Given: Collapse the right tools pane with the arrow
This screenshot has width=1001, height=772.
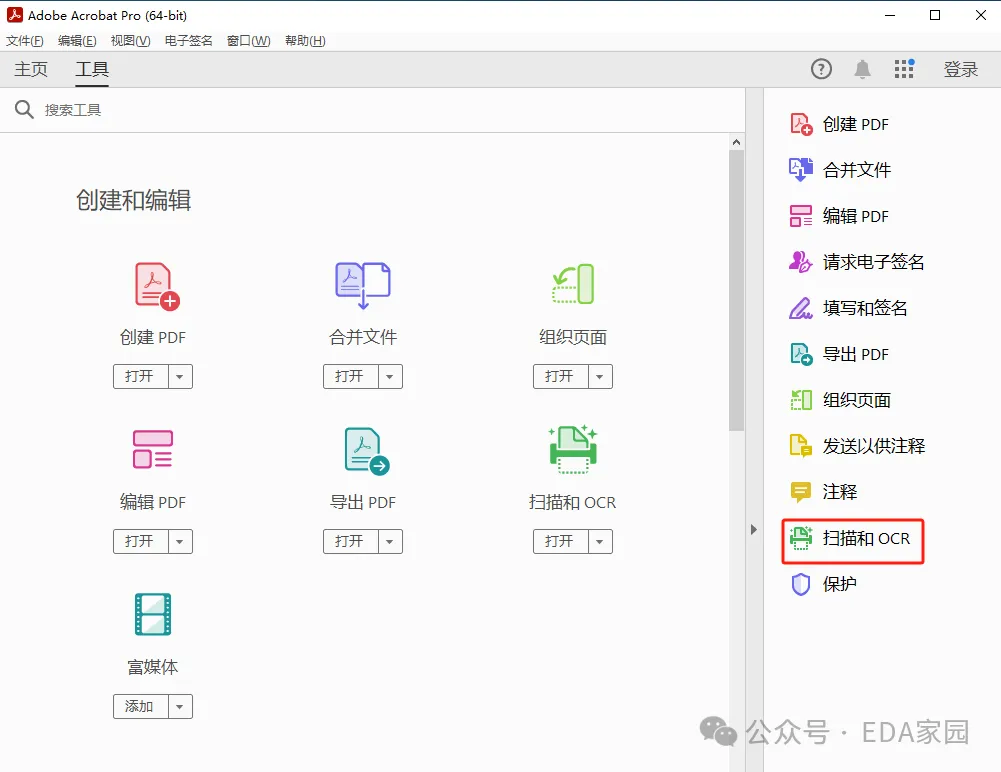Looking at the screenshot, I should pyautogui.click(x=754, y=529).
